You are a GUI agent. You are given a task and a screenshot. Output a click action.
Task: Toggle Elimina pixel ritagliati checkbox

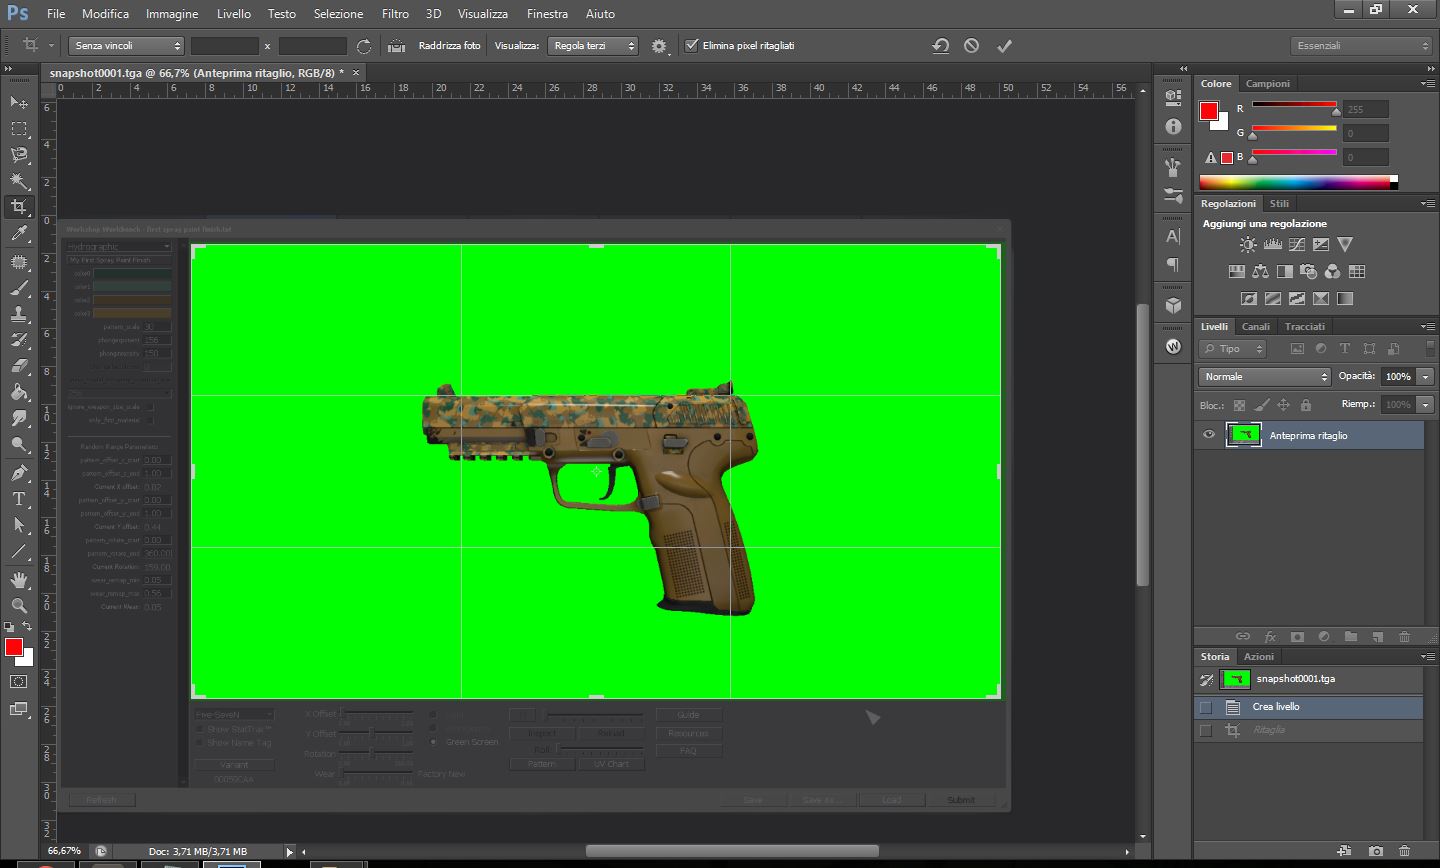point(691,46)
